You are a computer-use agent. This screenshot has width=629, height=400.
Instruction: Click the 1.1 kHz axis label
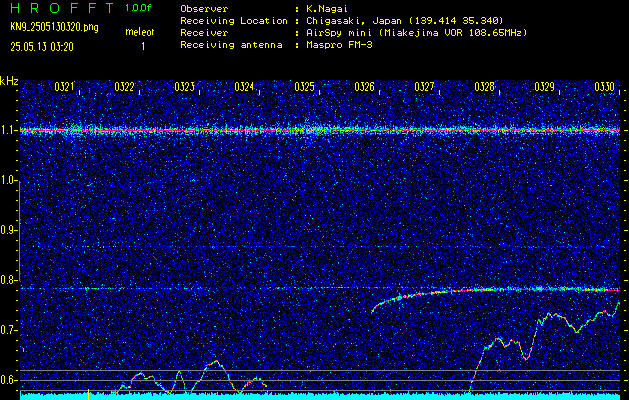click(7, 130)
